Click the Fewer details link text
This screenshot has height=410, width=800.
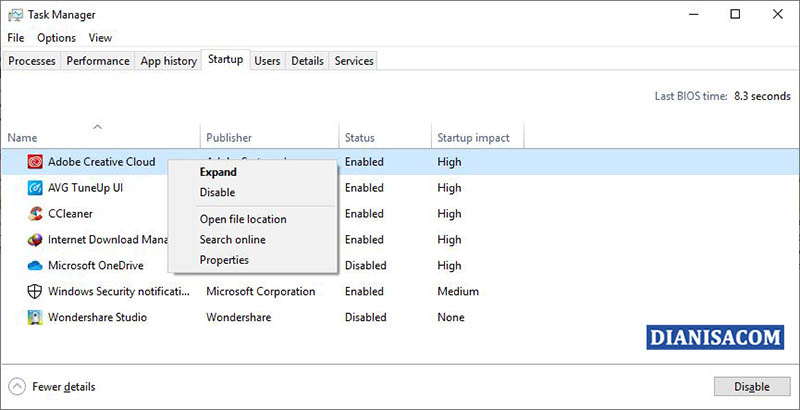[64, 387]
